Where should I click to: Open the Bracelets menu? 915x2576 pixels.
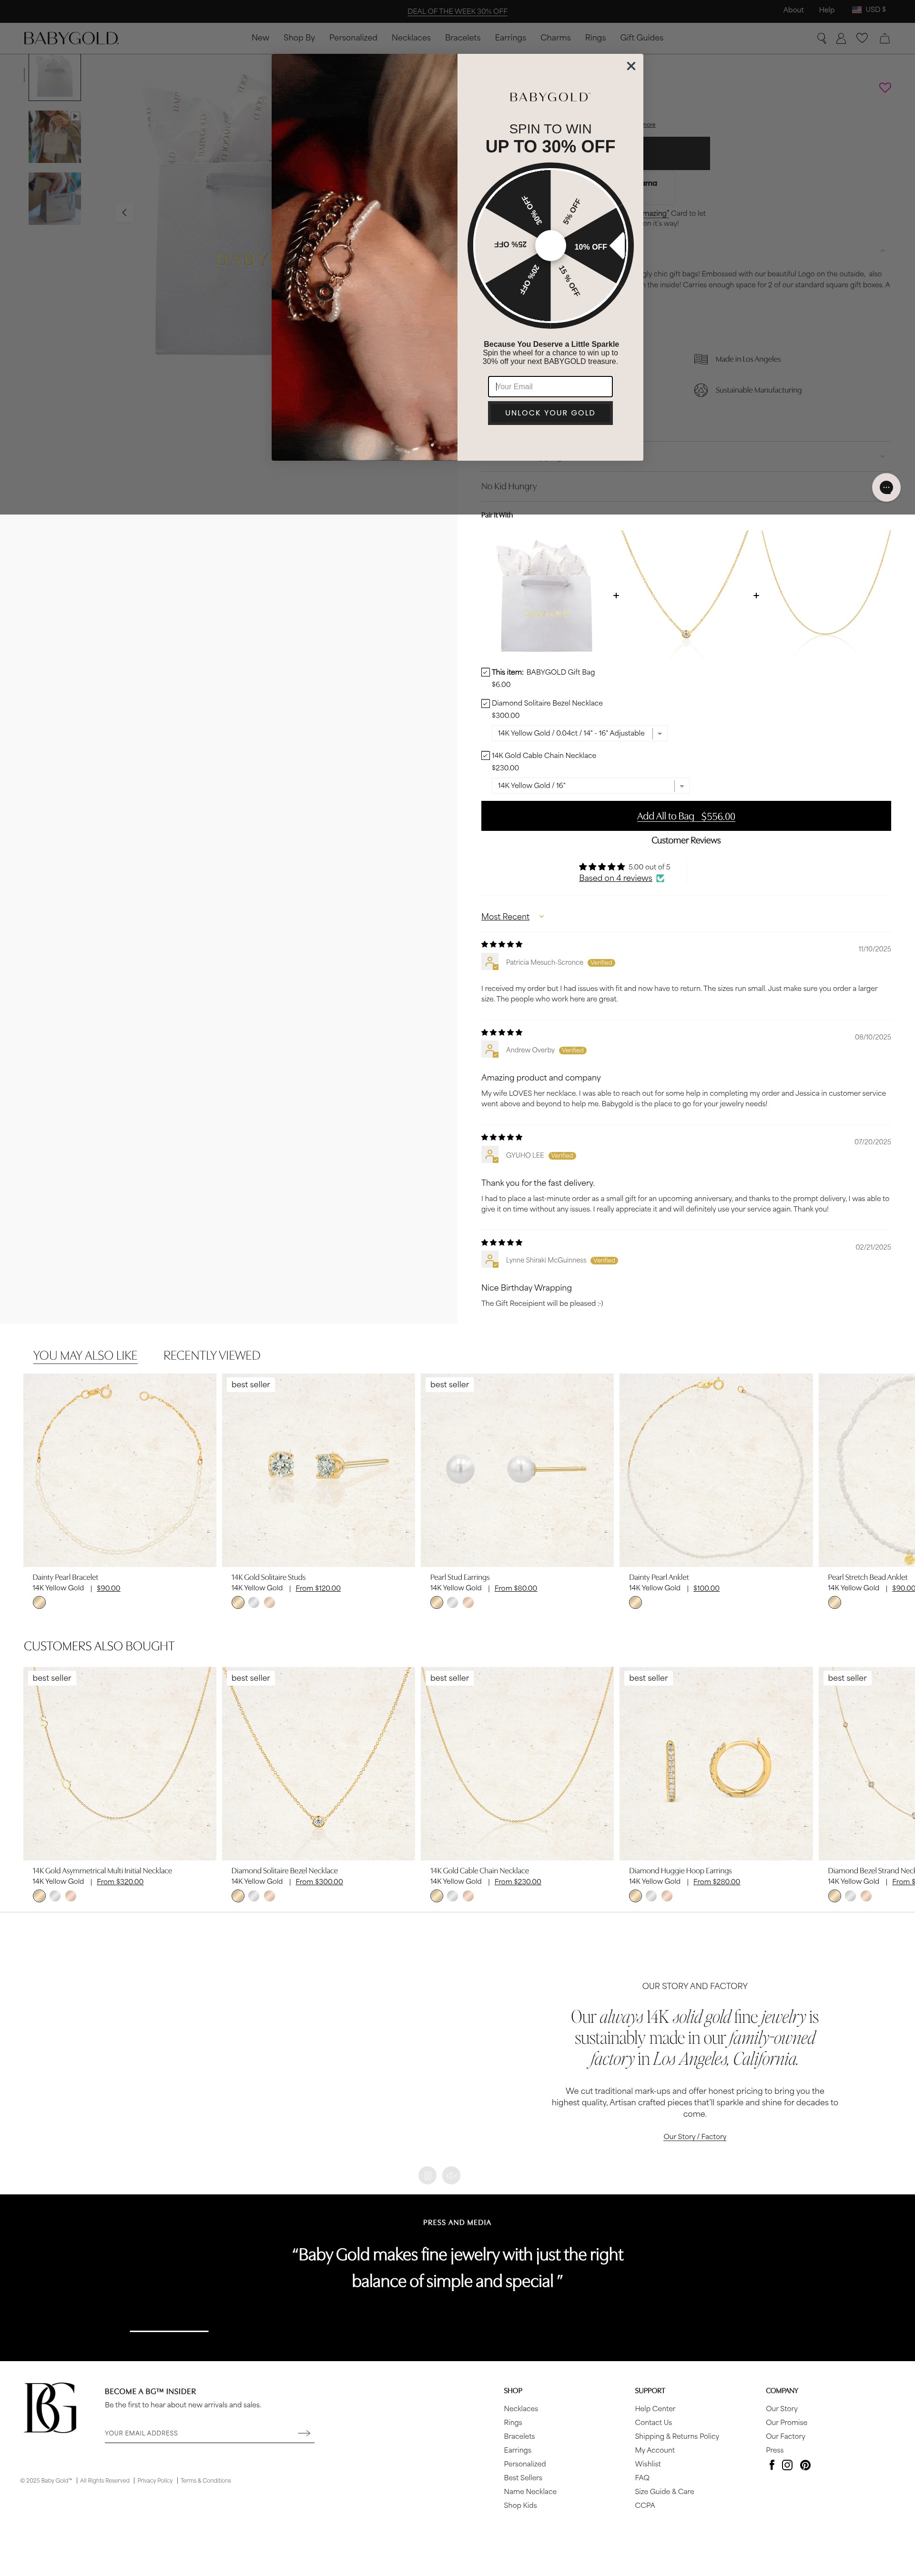click(463, 38)
